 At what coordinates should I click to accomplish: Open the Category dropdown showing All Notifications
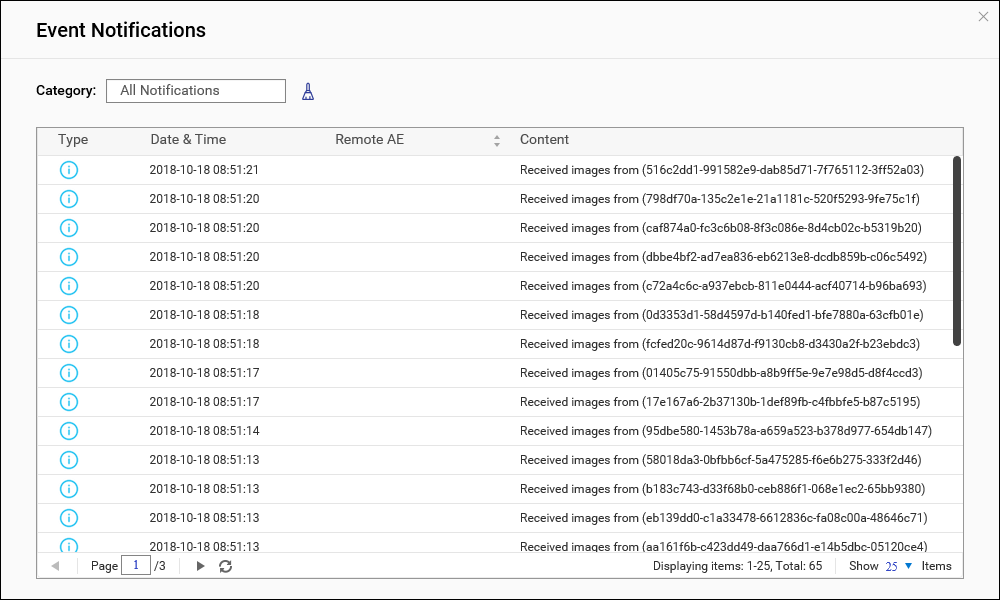pos(195,91)
